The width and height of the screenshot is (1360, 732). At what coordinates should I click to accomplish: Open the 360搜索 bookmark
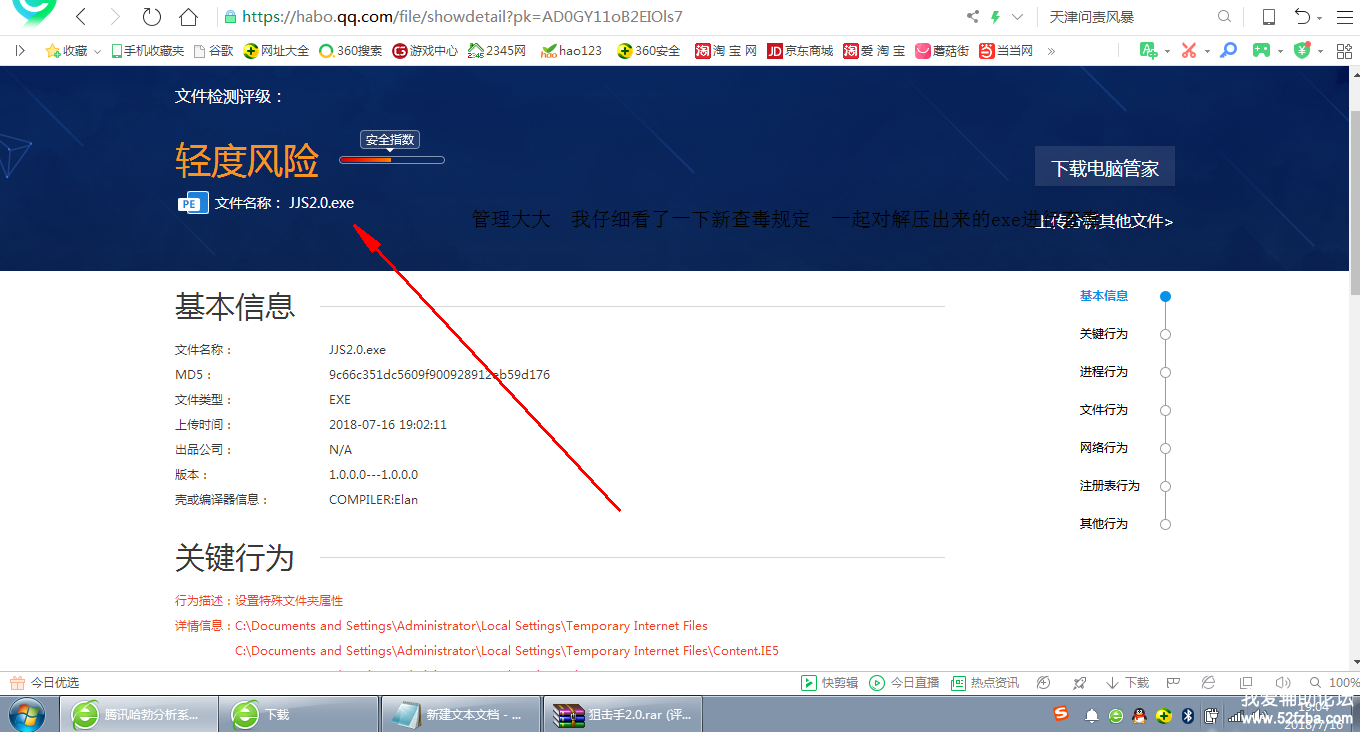pyautogui.click(x=350, y=50)
